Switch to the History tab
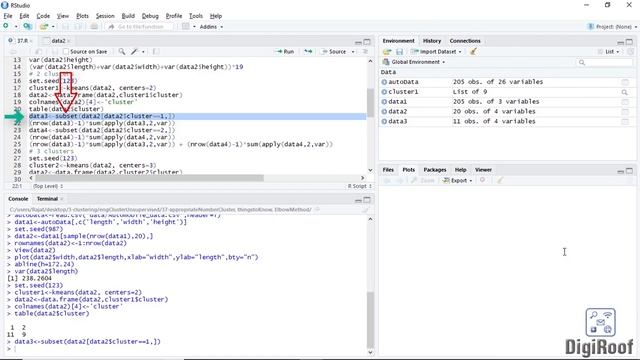The height and width of the screenshot is (360, 640). [x=432, y=41]
